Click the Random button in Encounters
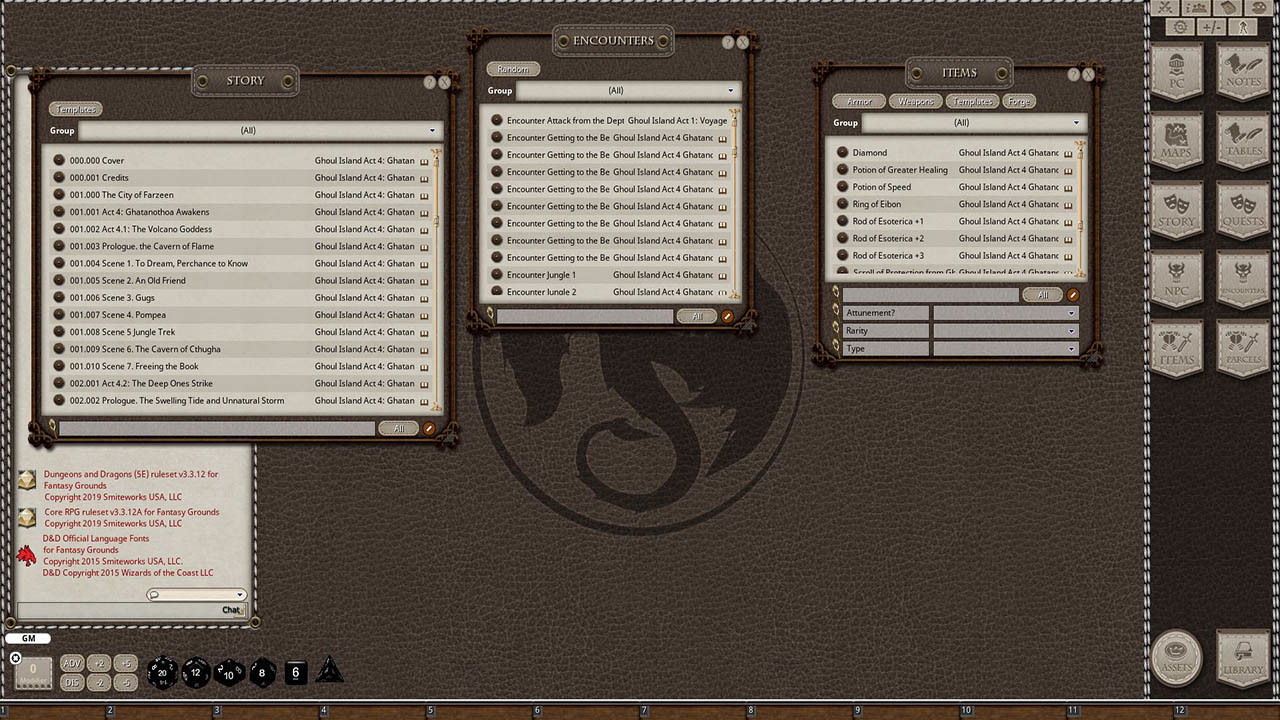The image size is (1280, 720). pos(513,68)
